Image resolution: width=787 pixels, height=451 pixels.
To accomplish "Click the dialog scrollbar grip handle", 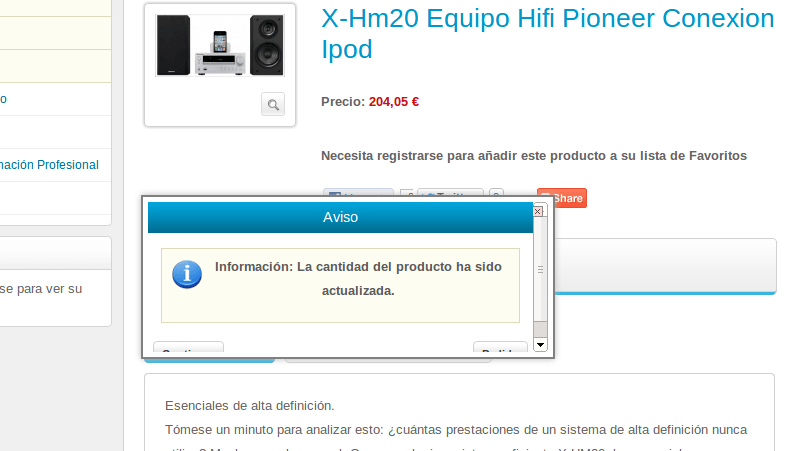I will pyautogui.click(x=540, y=269).
